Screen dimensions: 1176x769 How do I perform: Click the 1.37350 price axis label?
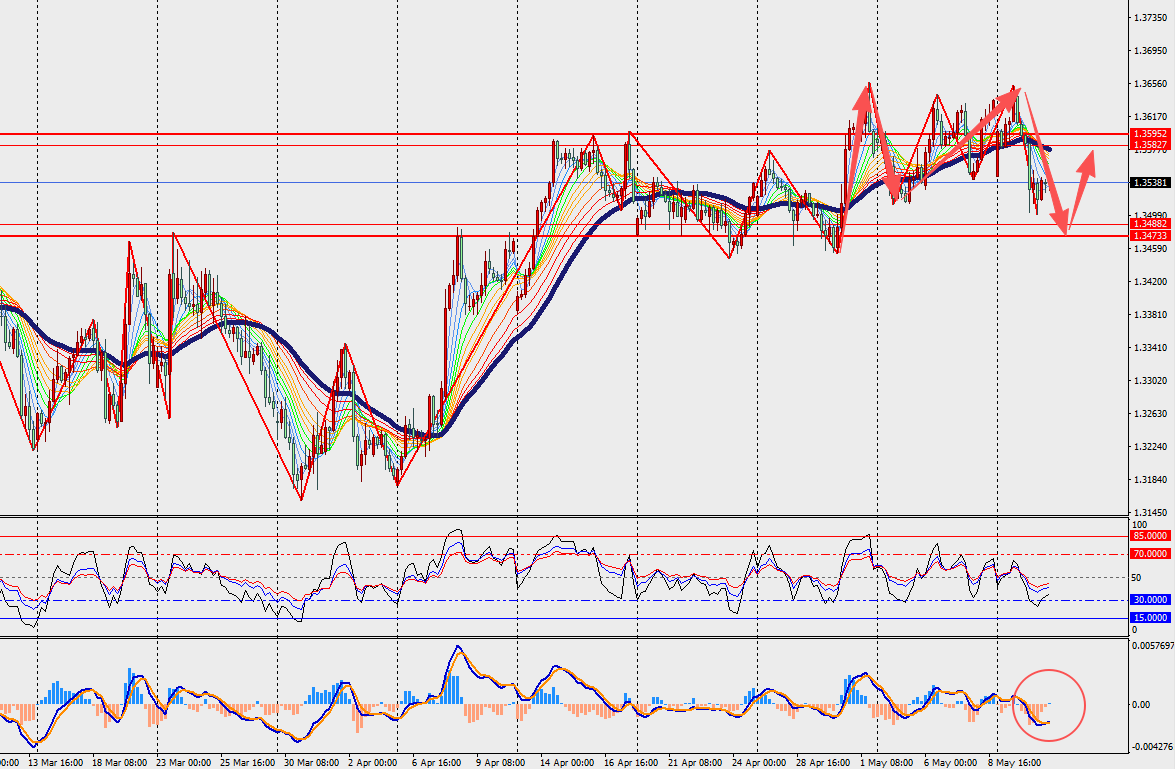point(1150,17)
